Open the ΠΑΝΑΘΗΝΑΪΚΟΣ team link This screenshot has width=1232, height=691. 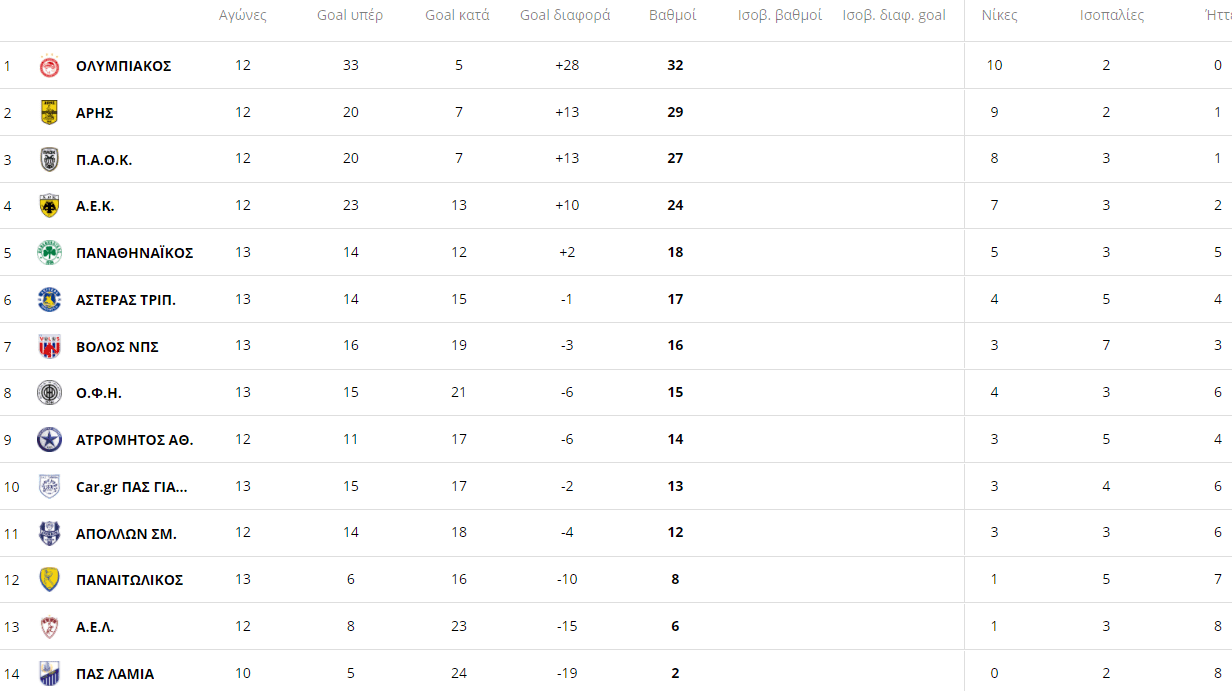pos(135,253)
